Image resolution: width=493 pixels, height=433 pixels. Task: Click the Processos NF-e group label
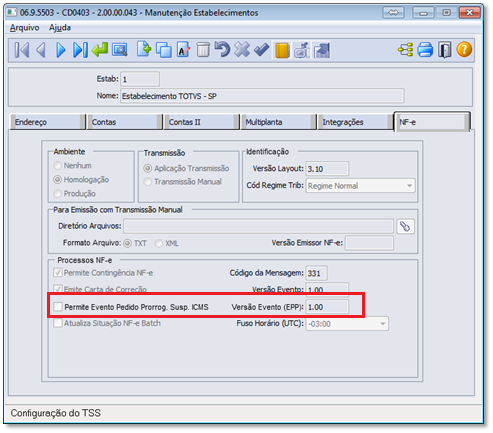click(85, 260)
